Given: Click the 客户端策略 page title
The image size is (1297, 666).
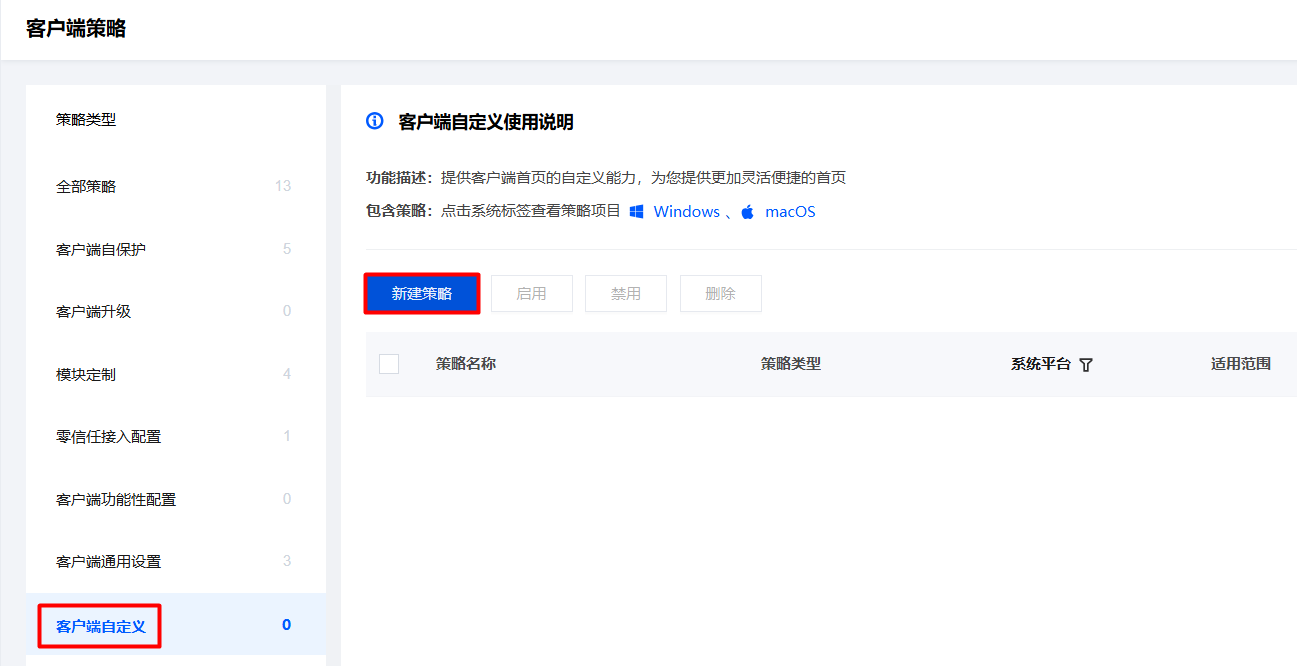Looking at the screenshot, I should [76, 29].
